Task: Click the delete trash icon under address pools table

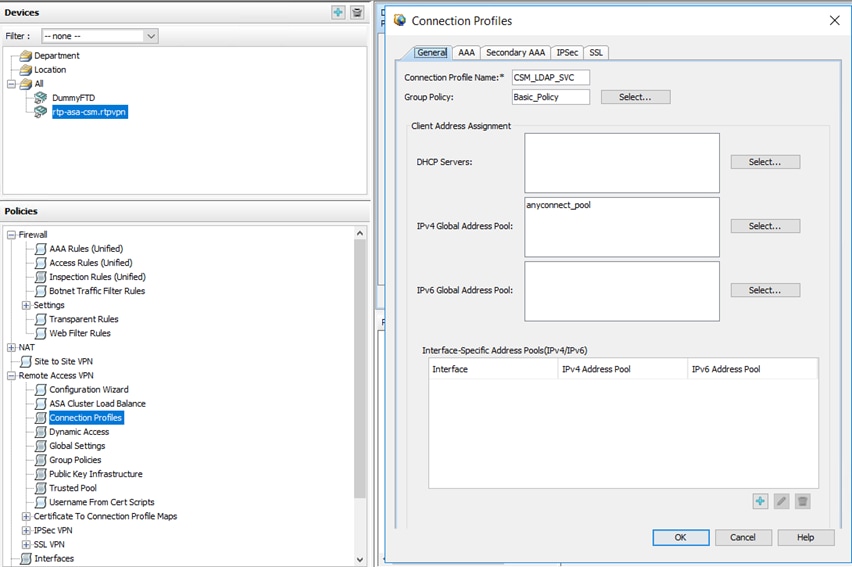Action: 803,501
